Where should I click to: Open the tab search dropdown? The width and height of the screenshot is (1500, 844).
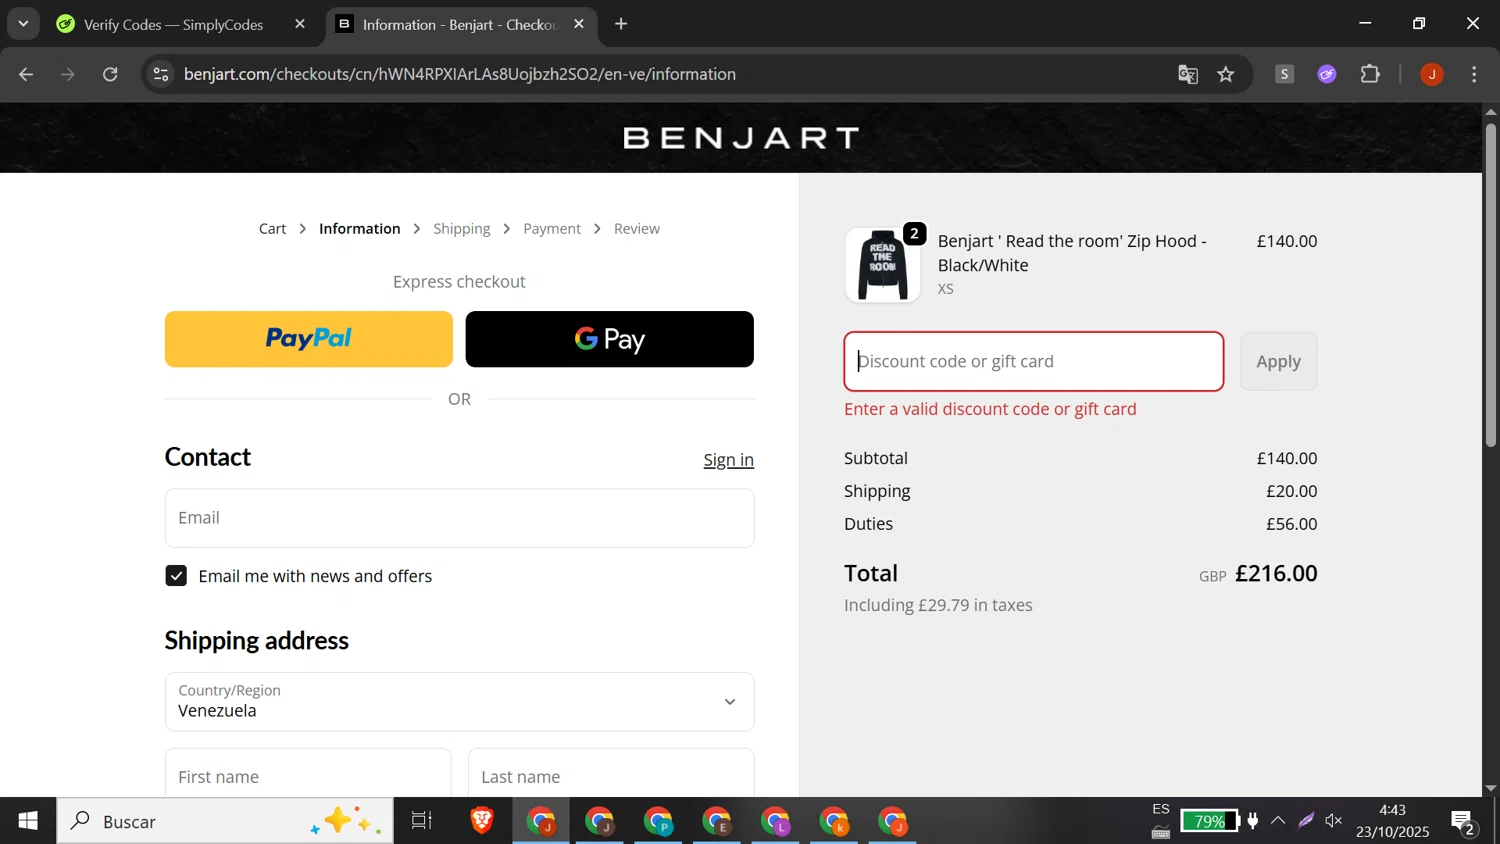(x=23, y=24)
